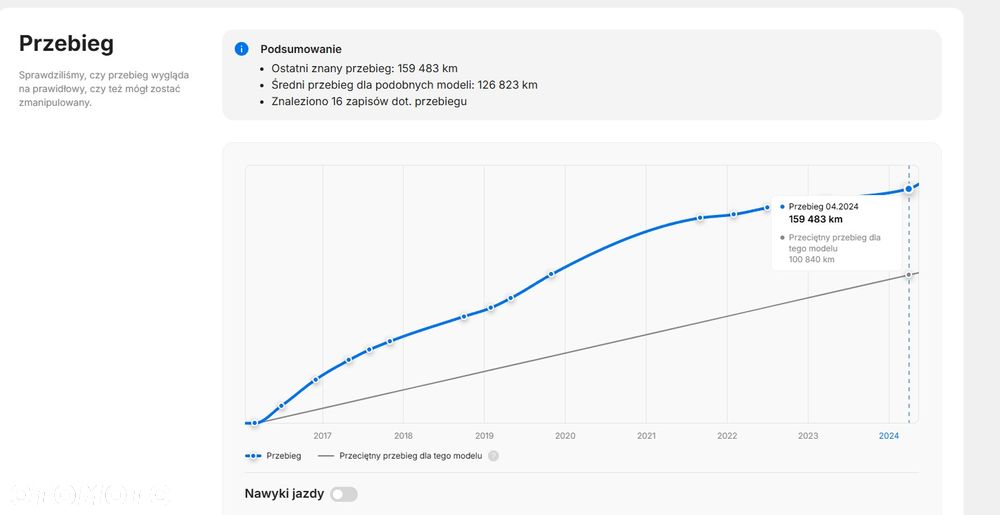Viewport: 1000px width, 515px height.
Task: Click the 159 483 km value in the tooltip
Action: click(816, 219)
